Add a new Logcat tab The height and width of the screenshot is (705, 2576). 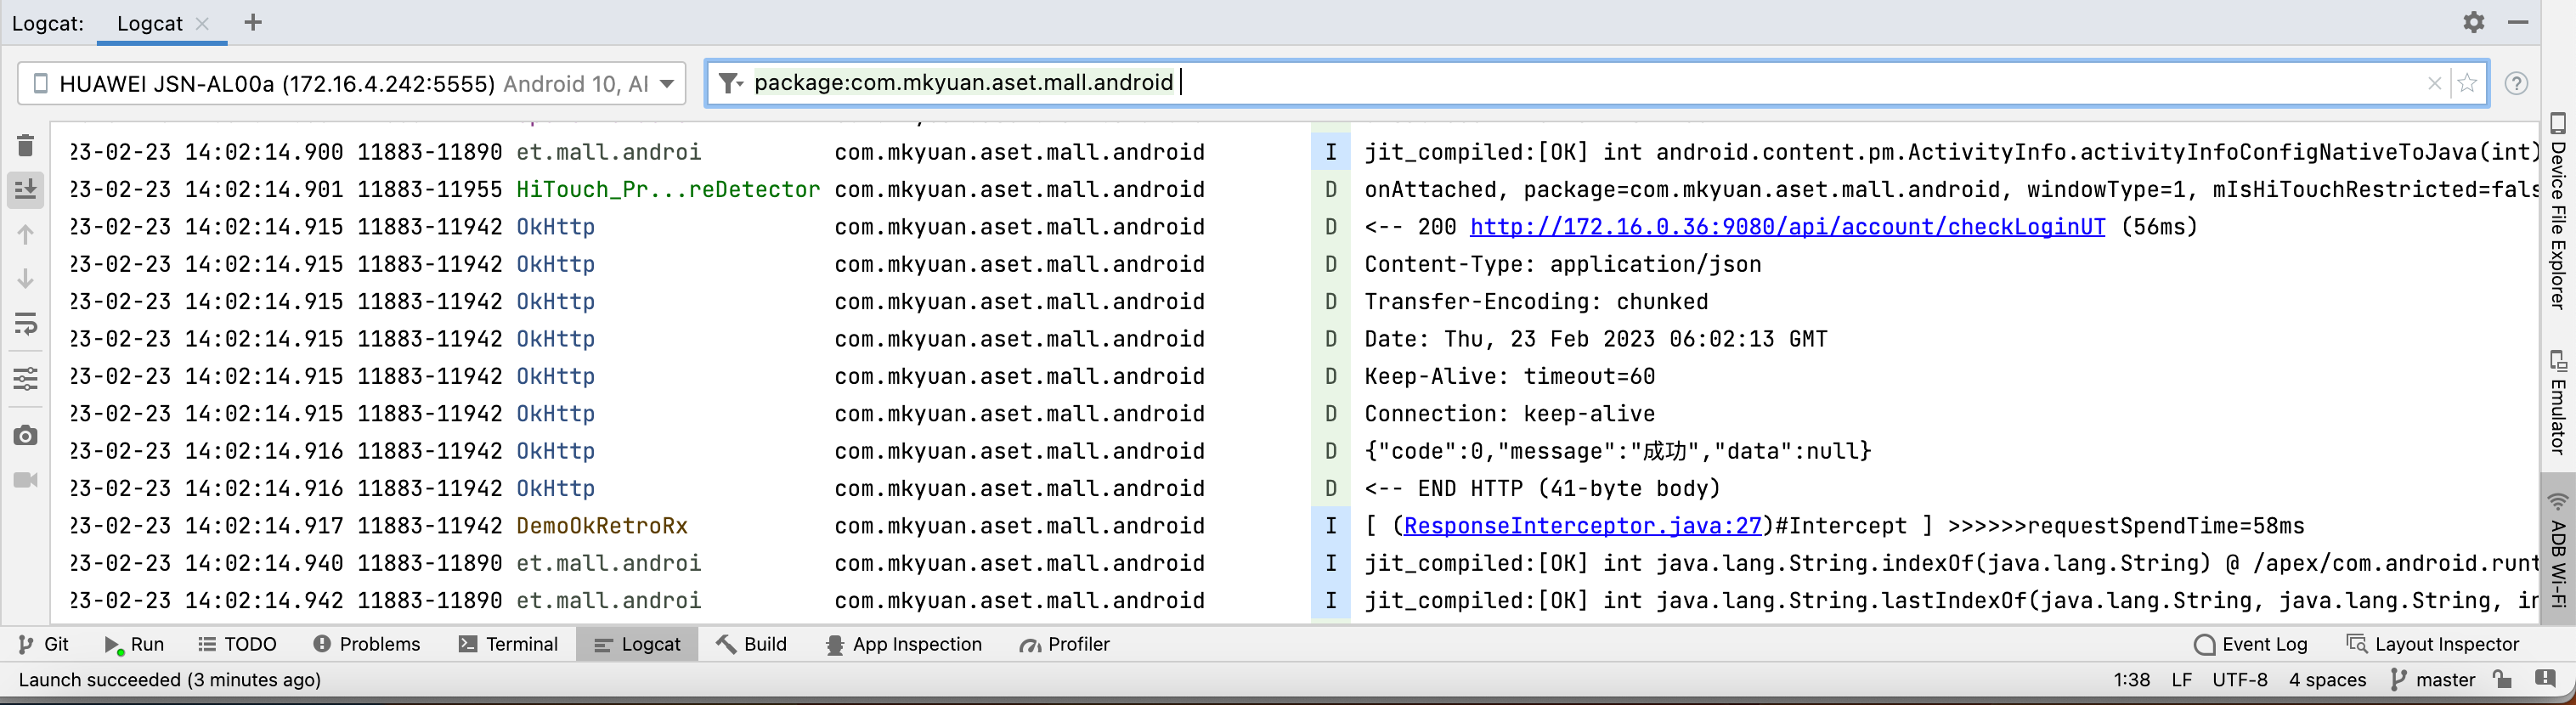tap(253, 22)
